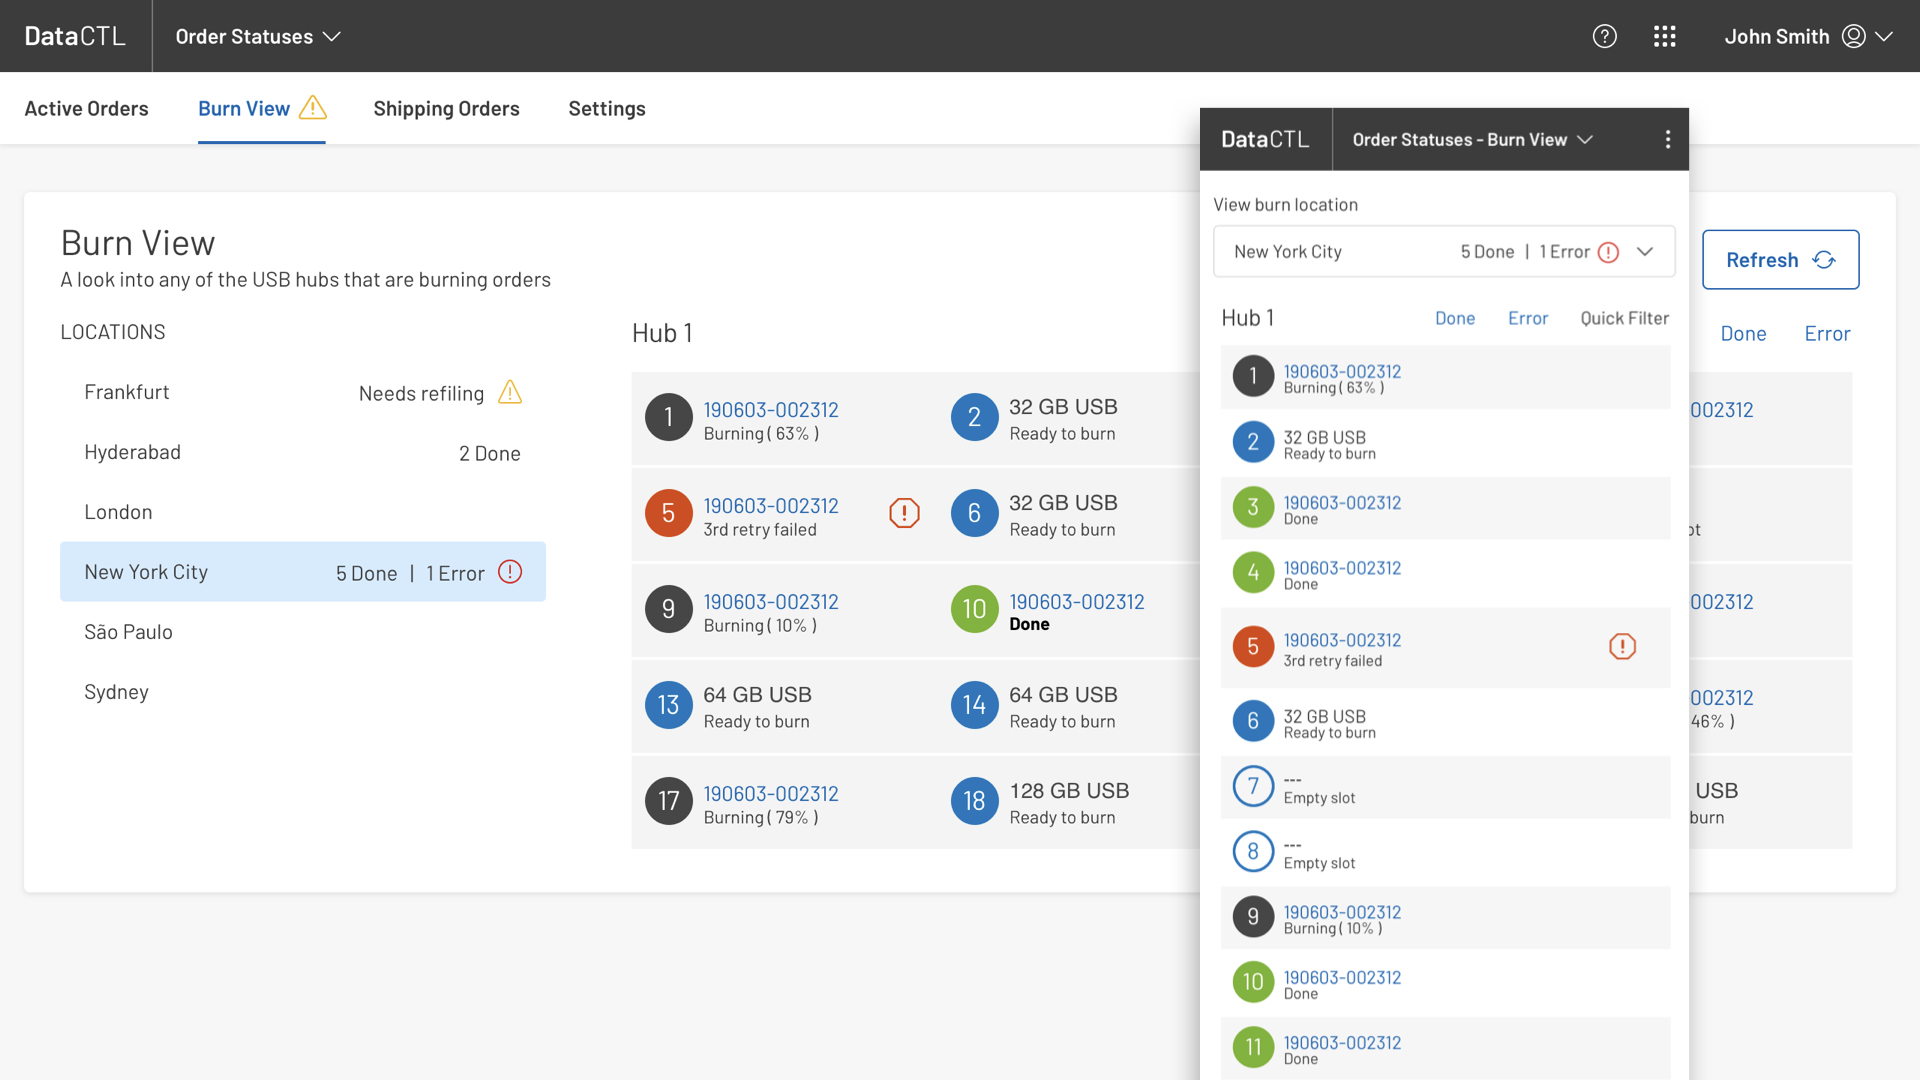Click error icon beside slot 5 in Hub 1
1920x1080 pixels.
904,513
